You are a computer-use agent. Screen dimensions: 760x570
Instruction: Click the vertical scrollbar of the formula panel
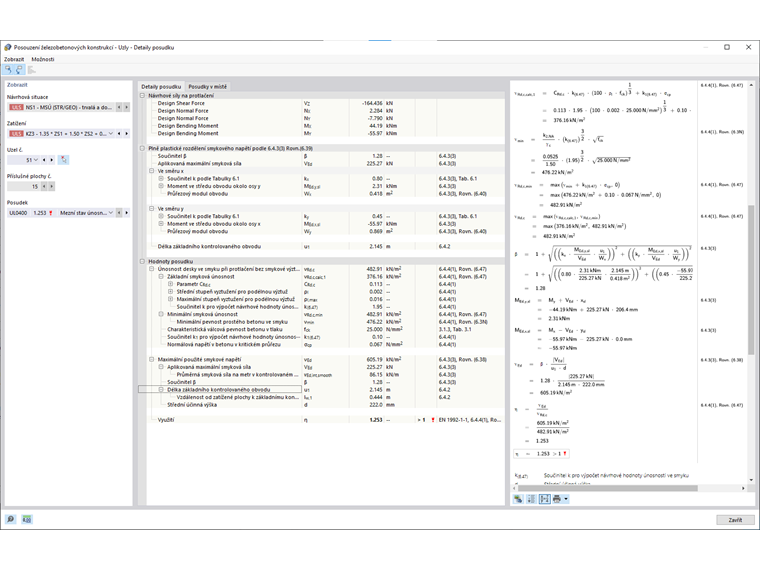pos(751,280)
